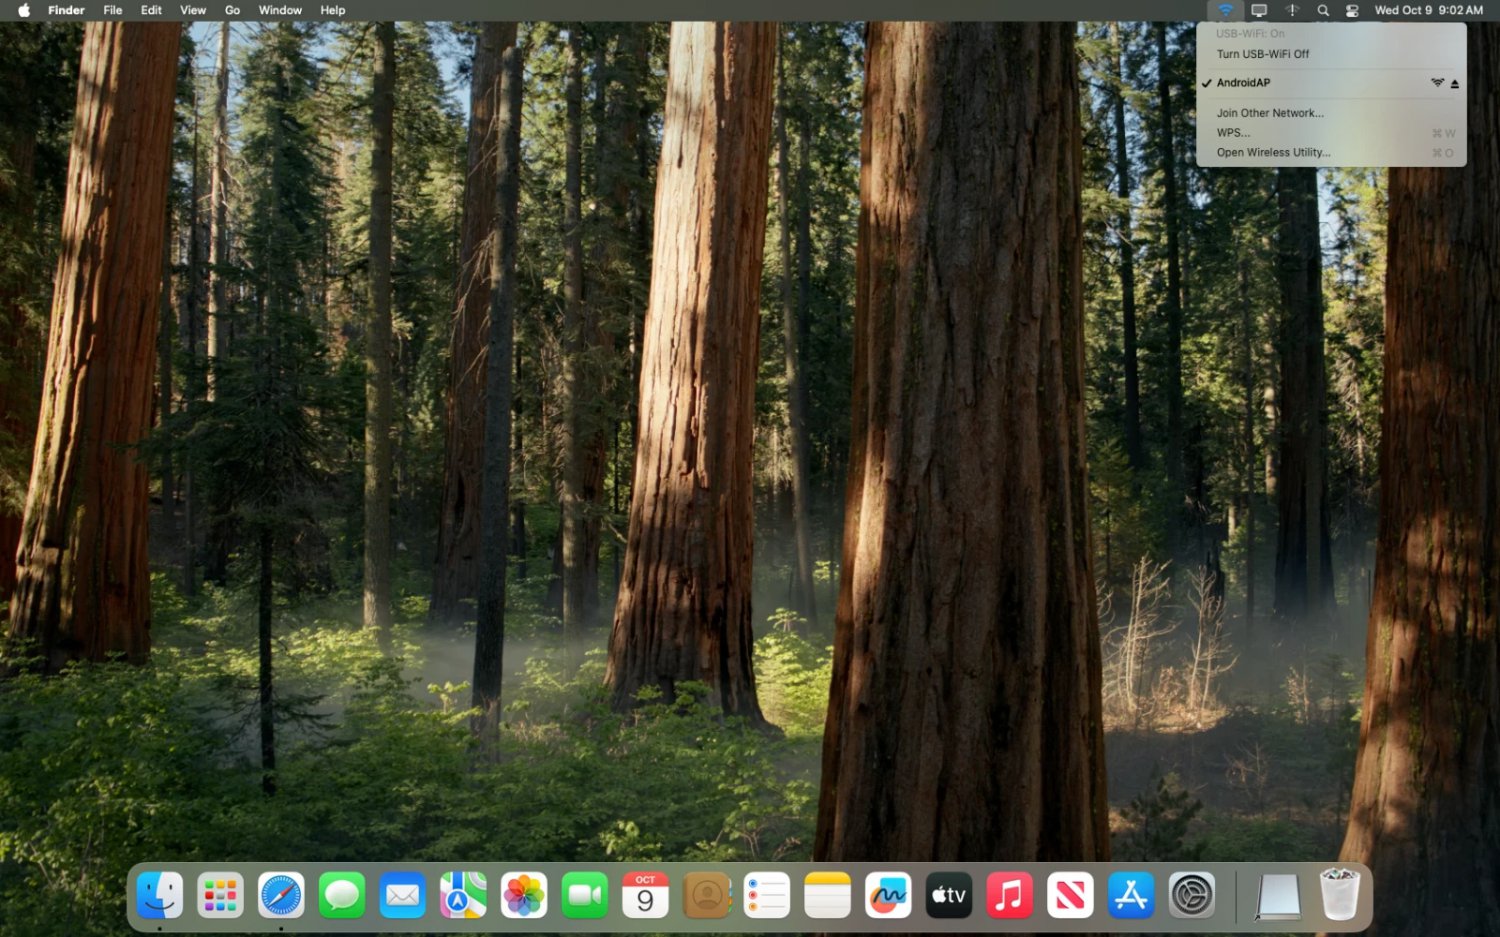Open Safari from the Dock
Viewport: 1500px width, 937px height.
click(x=281, y=894)
